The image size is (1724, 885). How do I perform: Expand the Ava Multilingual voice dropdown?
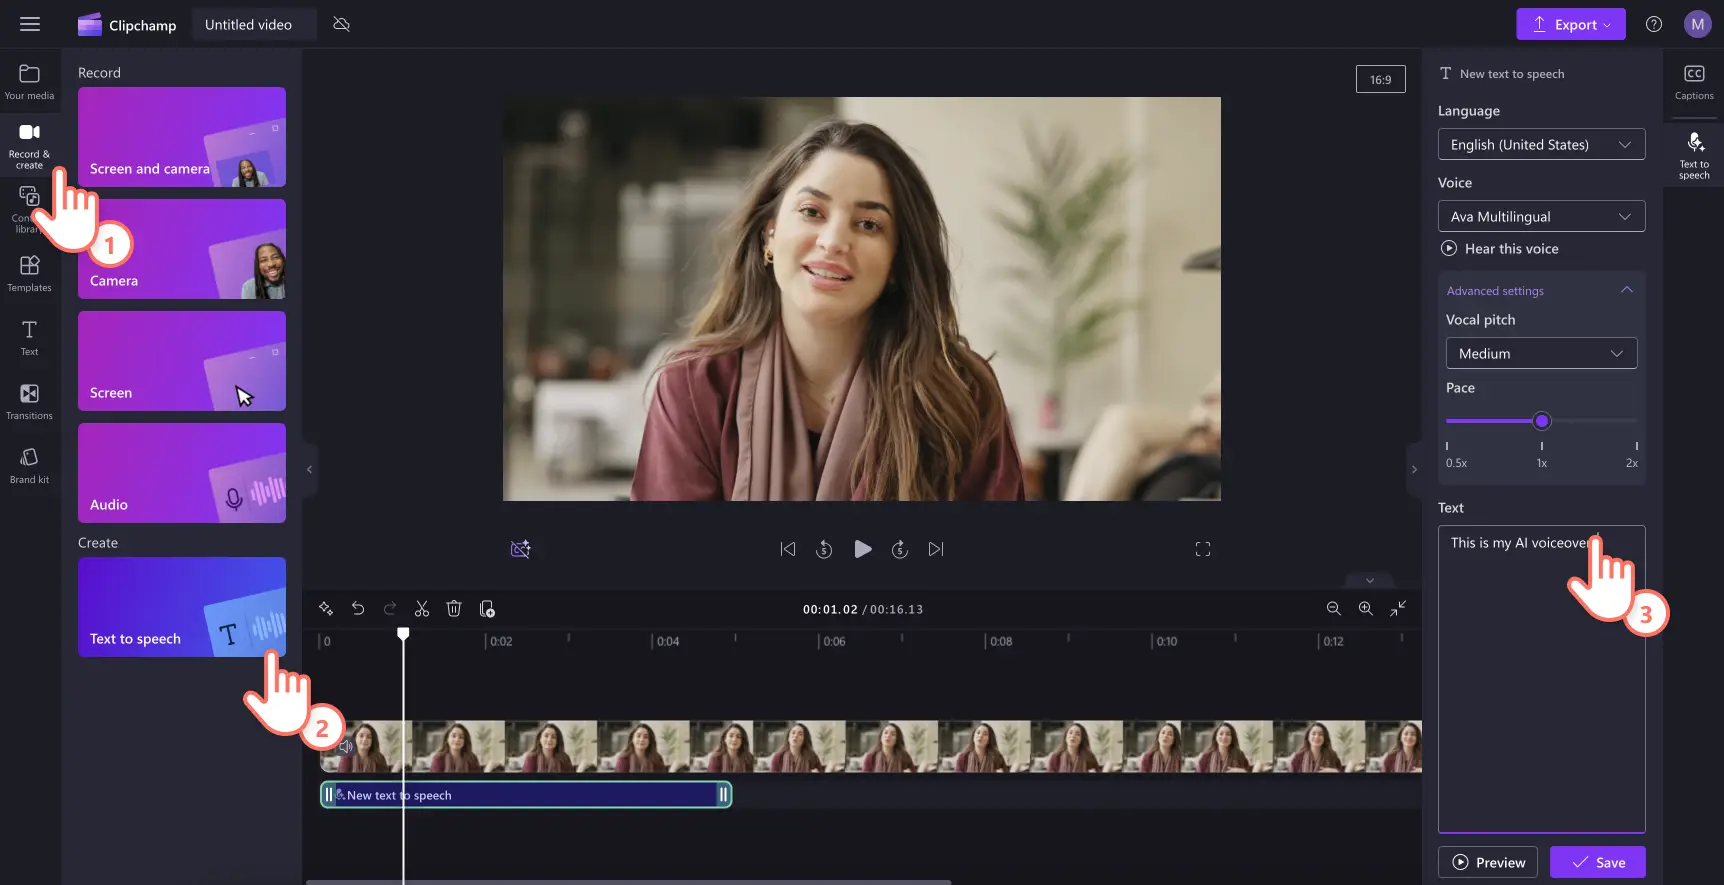[x=1541, y=217]
